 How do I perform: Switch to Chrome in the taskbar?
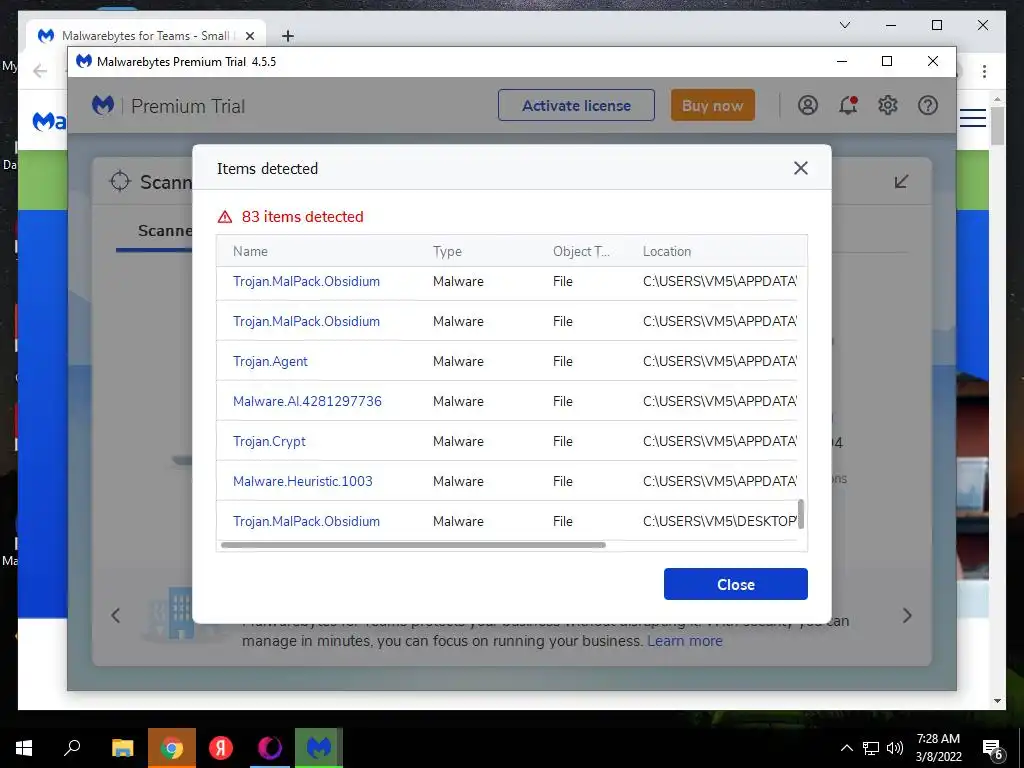click(x=171, y=748)
